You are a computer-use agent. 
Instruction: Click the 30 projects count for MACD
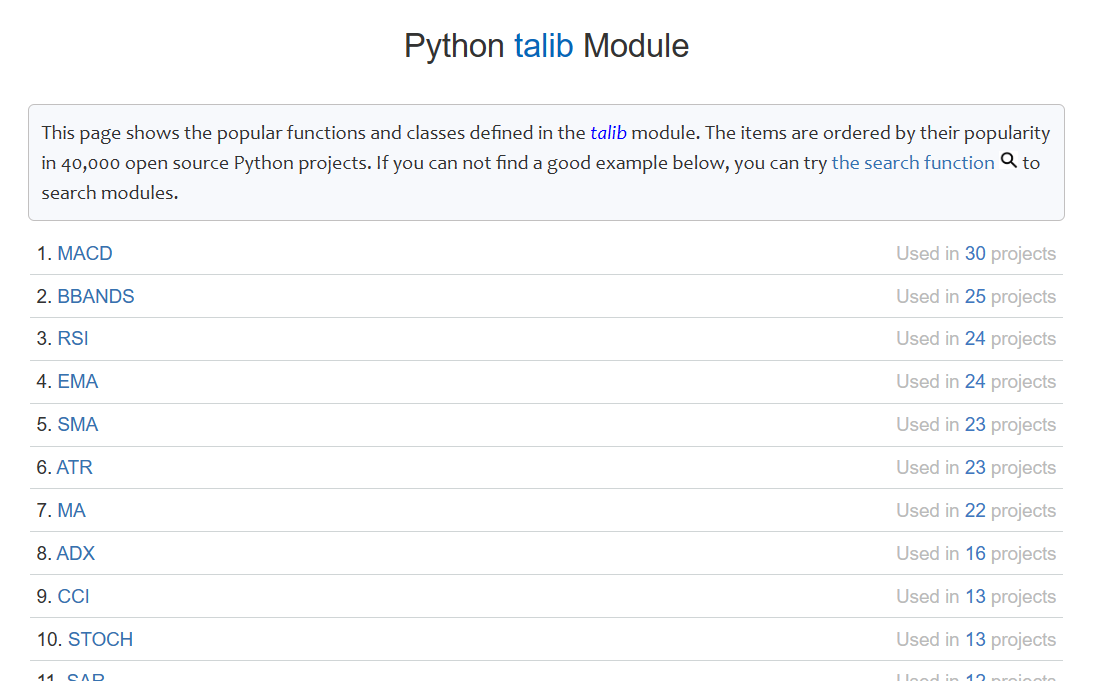pyautogui.click(x=973, y=253)
